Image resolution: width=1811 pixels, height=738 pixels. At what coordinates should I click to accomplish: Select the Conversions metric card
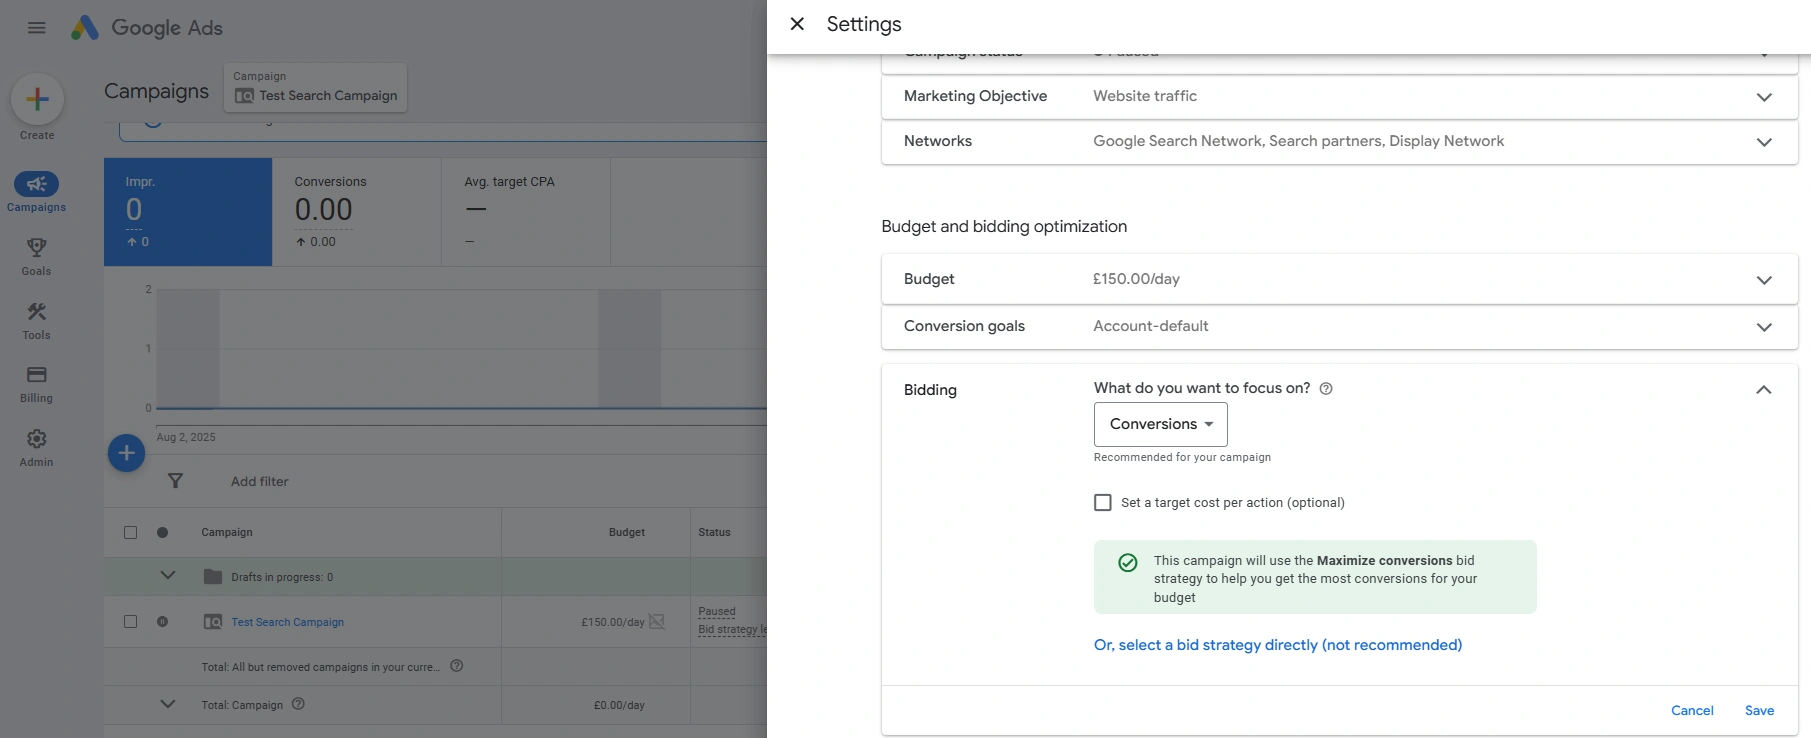(357, 212)
